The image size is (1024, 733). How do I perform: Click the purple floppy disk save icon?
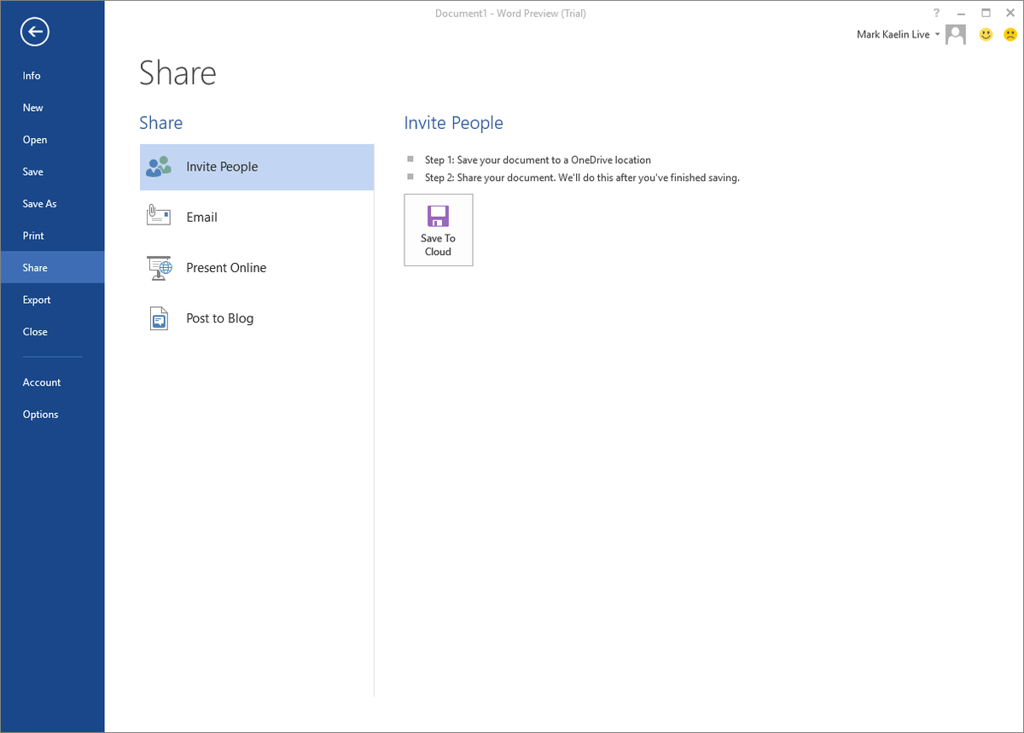(438, 216)
